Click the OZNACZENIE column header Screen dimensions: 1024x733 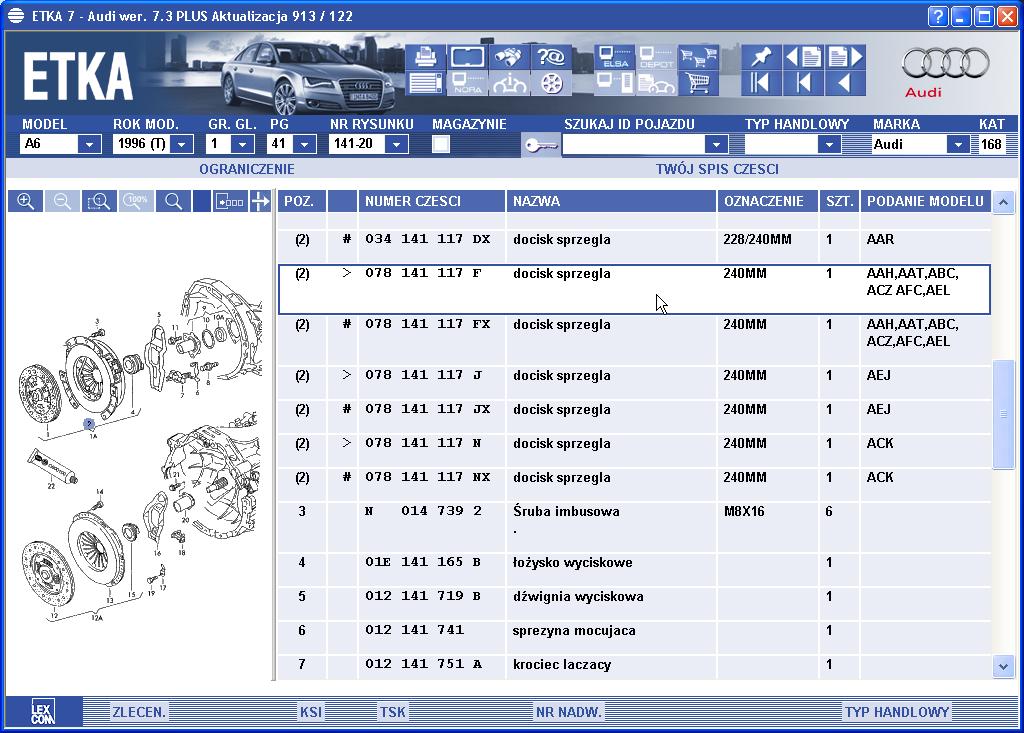click(768, 201)
